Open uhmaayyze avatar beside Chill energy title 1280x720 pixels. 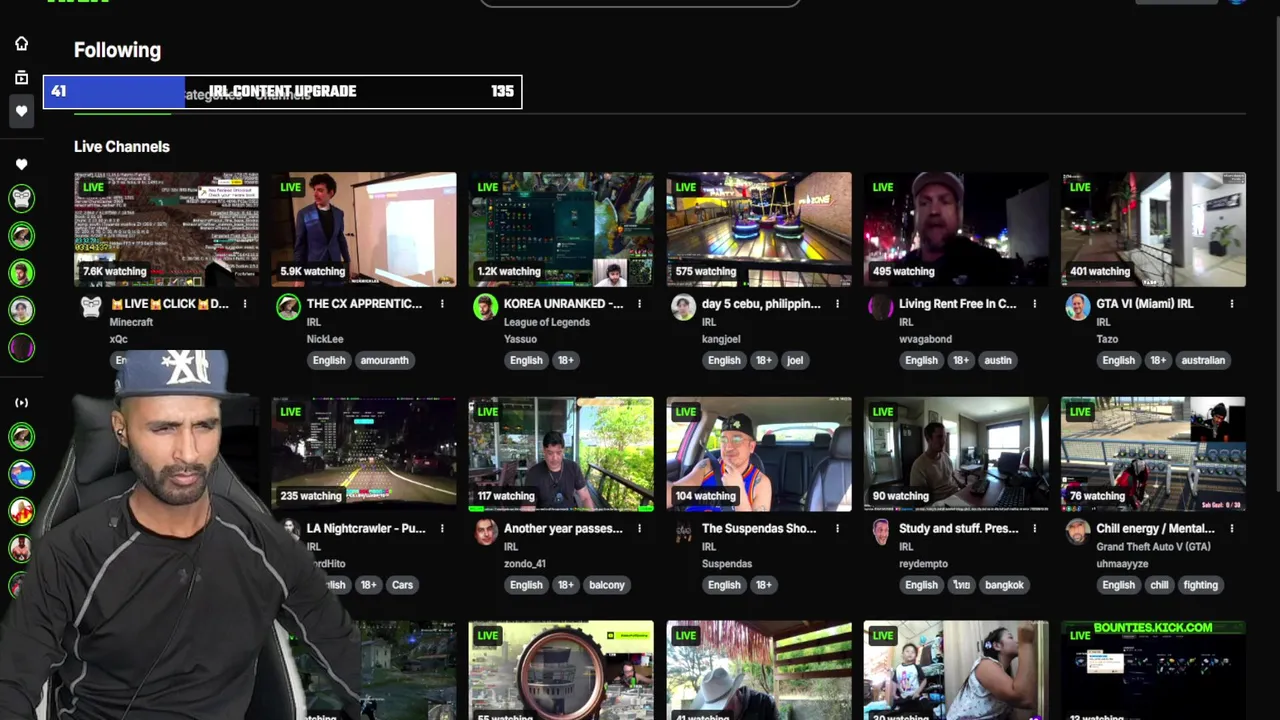[x=1077, y=532]
